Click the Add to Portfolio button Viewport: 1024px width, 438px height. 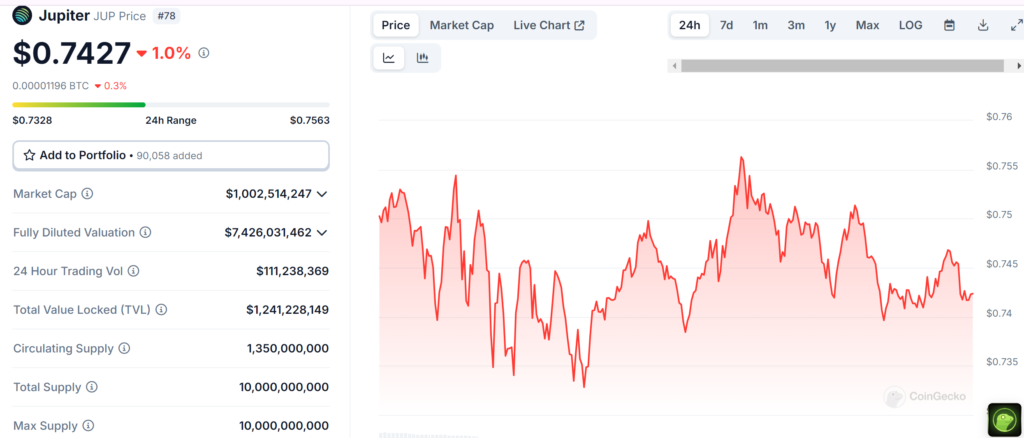click(171, 155)
